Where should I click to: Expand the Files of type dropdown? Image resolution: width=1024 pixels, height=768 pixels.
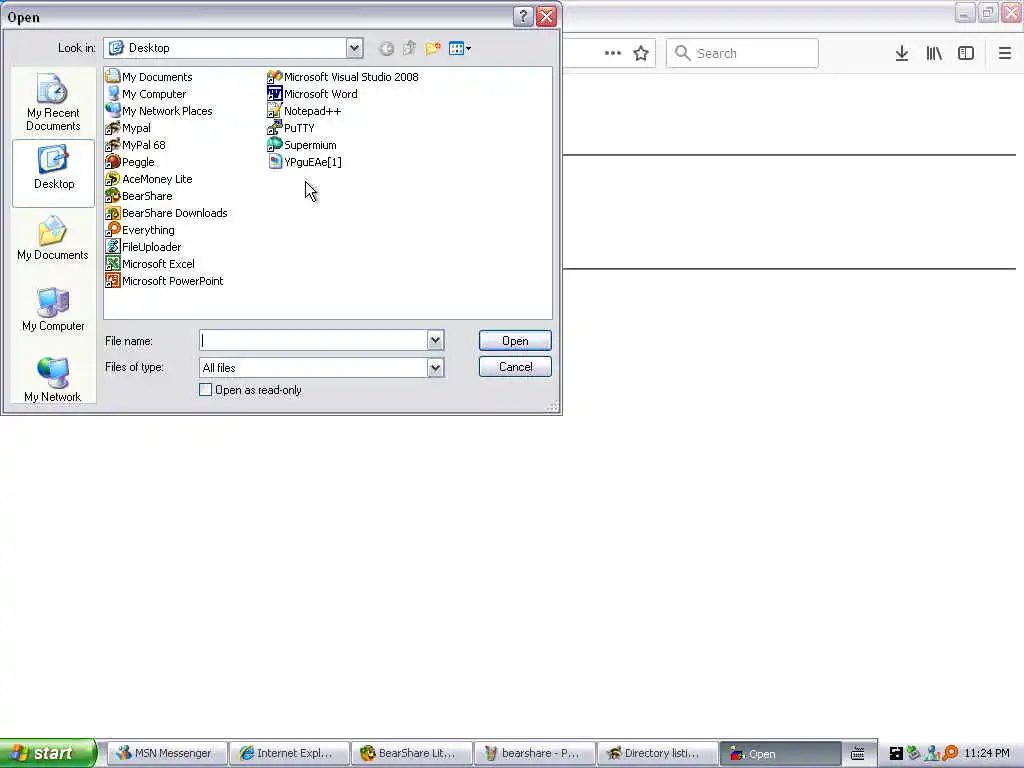point(436,368)
